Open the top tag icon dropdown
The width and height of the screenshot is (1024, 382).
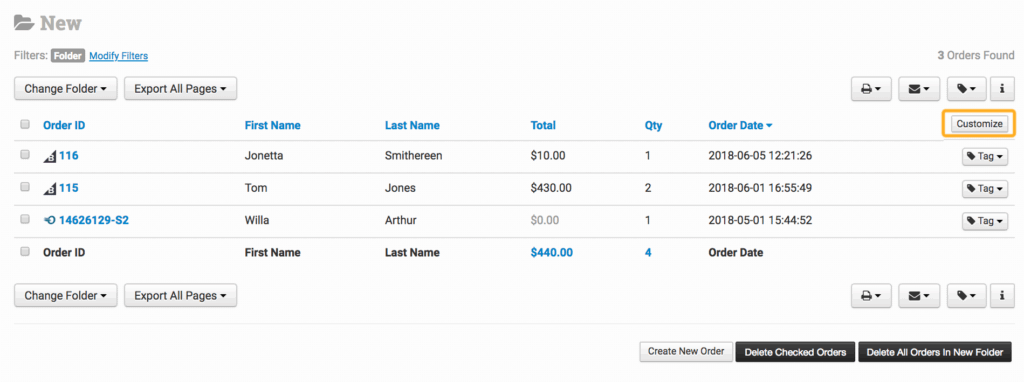pos(966,89)
